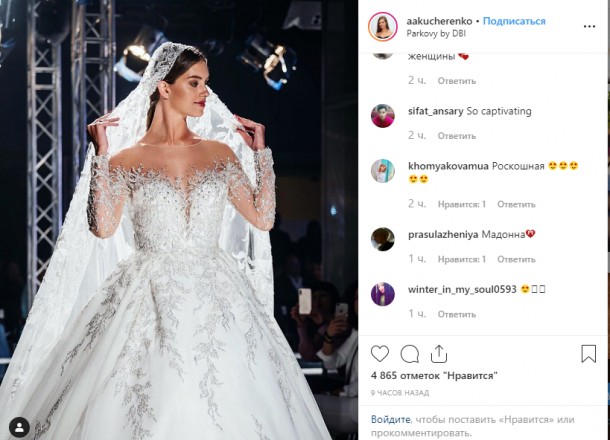Screen dimensions: 610x440
Task: Click winter_in_my_soul0593's purple avatar
Action: point(383,294)
